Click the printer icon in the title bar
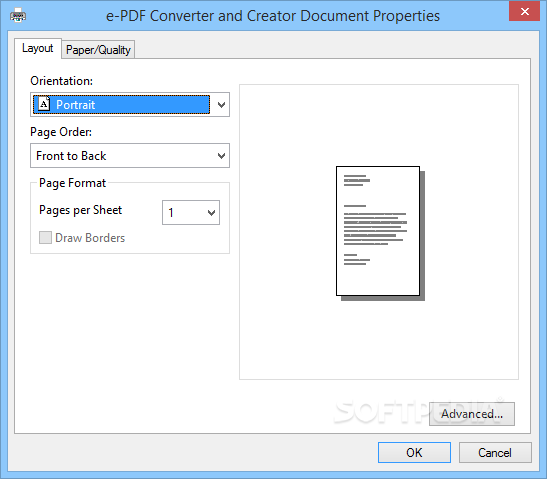The image size is (547, 479). click(x=18, y=15)
